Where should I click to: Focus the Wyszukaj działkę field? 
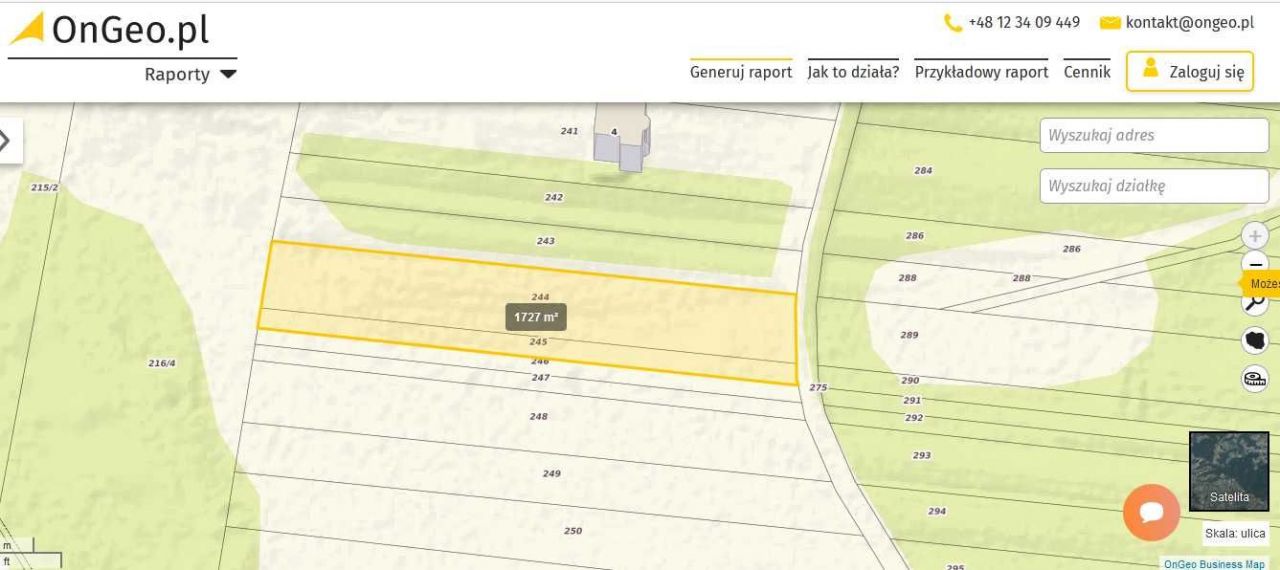pyautogui.click(x=1154, y=186)
